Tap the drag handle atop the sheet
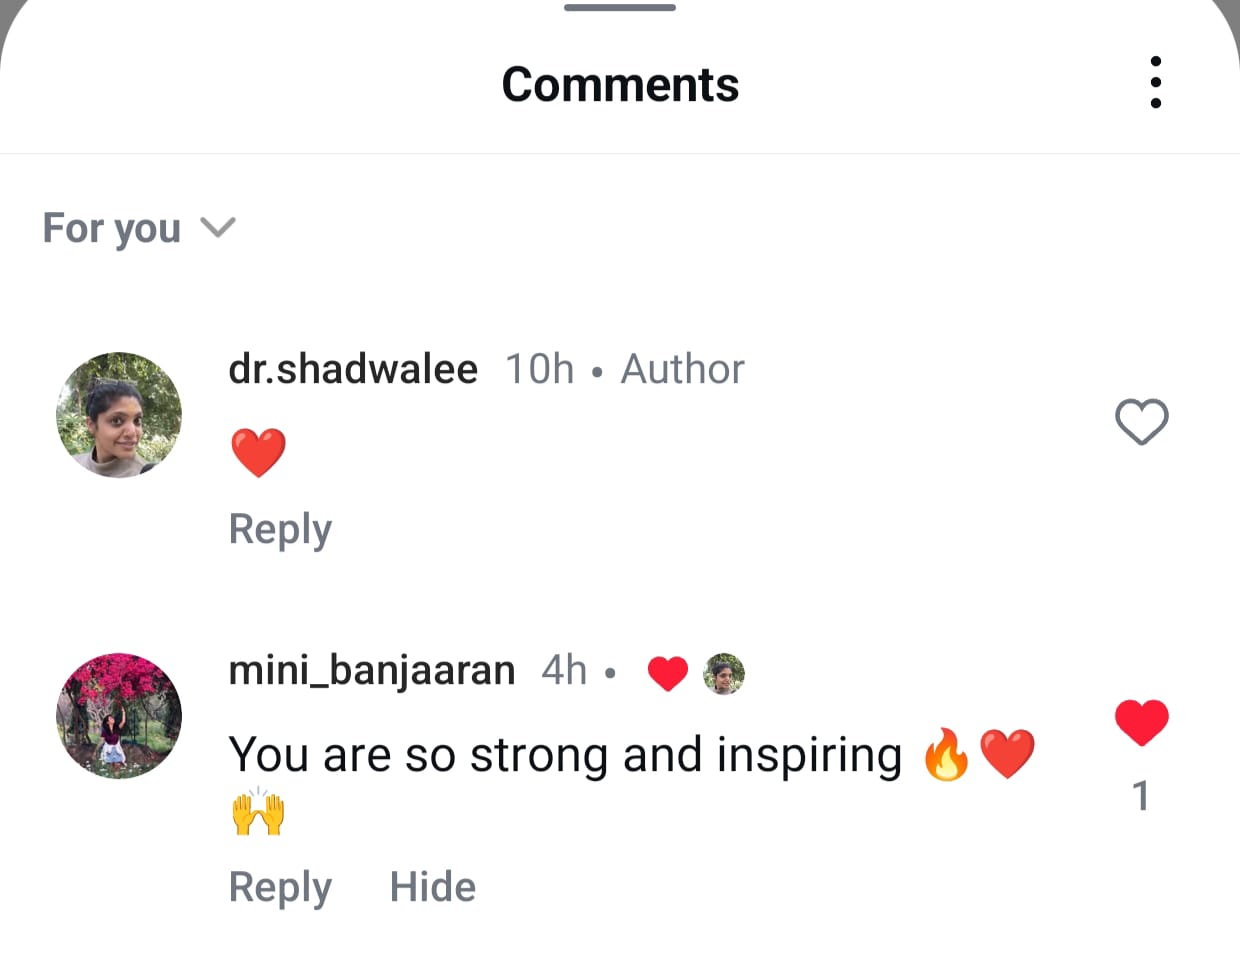The image size is (1240, 959). [x=620, y=8]
